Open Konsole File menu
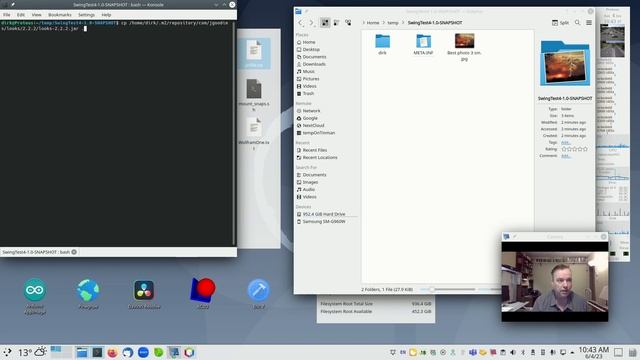 tap(7, 15)
